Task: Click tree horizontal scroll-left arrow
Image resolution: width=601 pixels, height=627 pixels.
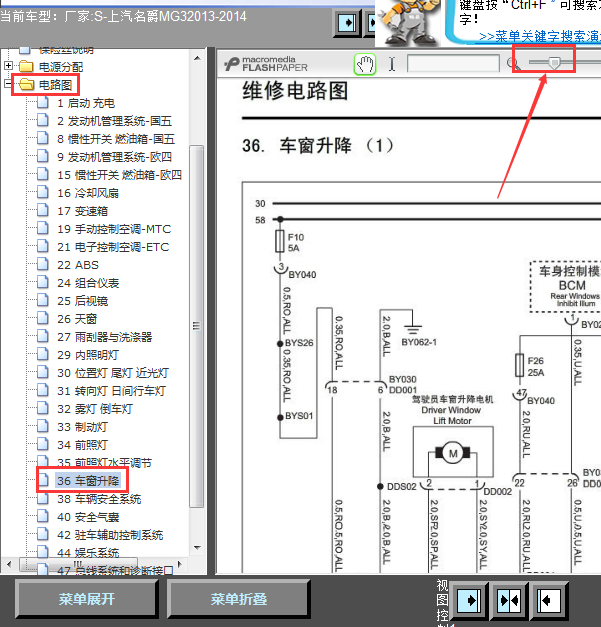Action: 9,565
